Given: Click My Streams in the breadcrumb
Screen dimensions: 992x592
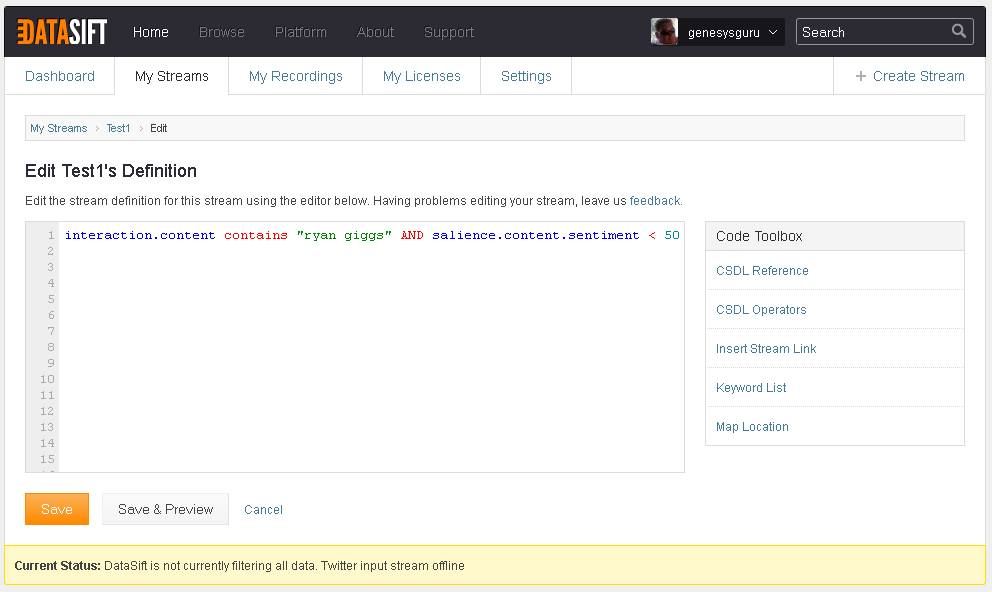Looking at the screenshot, I should [x=58, y=128].
